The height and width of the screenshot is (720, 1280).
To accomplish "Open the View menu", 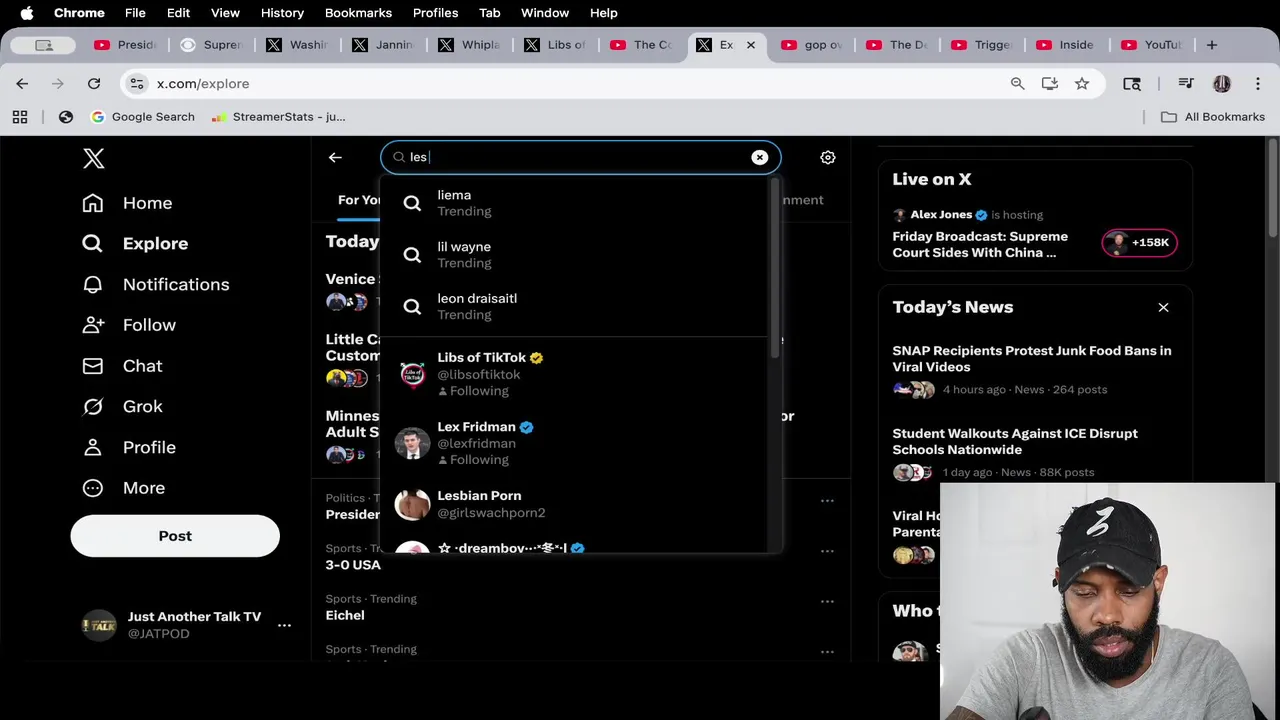I will (x=225, y=13).
